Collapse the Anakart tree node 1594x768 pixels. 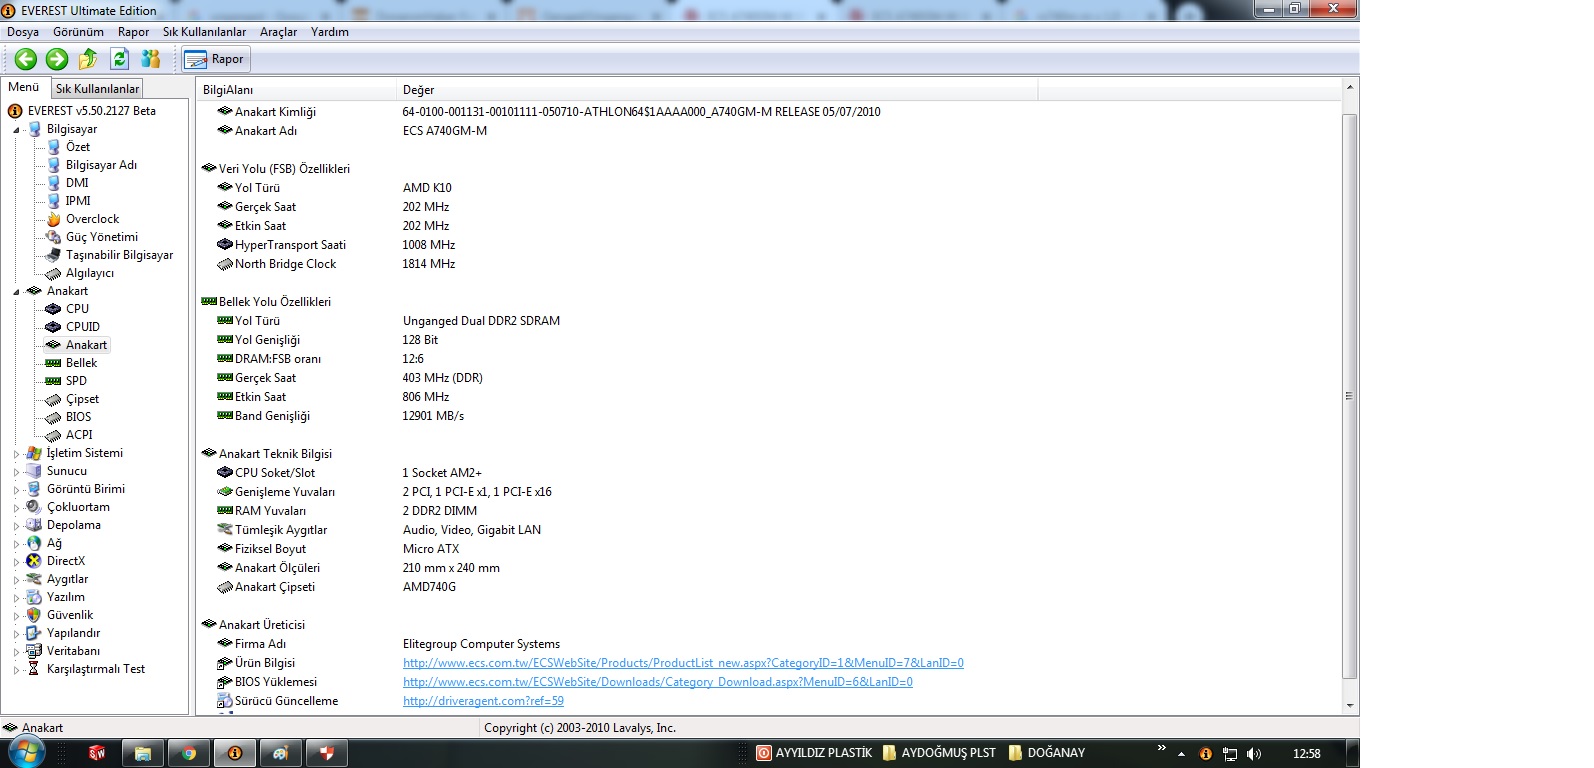tap(16, 292)
